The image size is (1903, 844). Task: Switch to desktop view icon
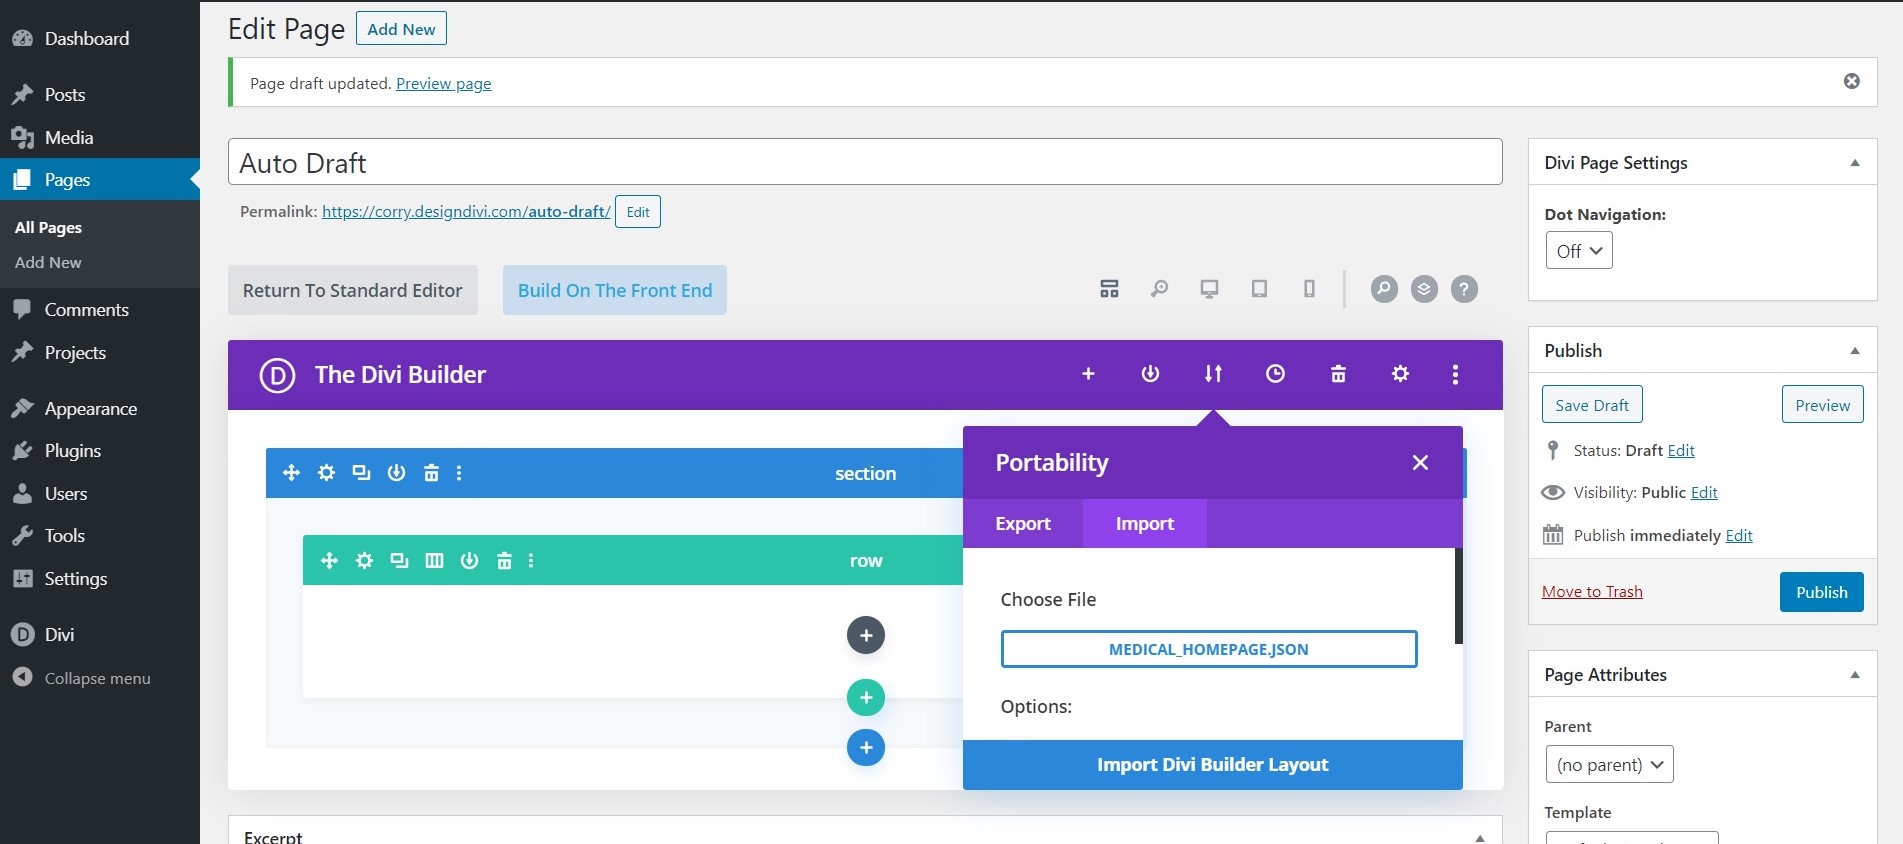pyautogui.click(x=1209, y=289)
